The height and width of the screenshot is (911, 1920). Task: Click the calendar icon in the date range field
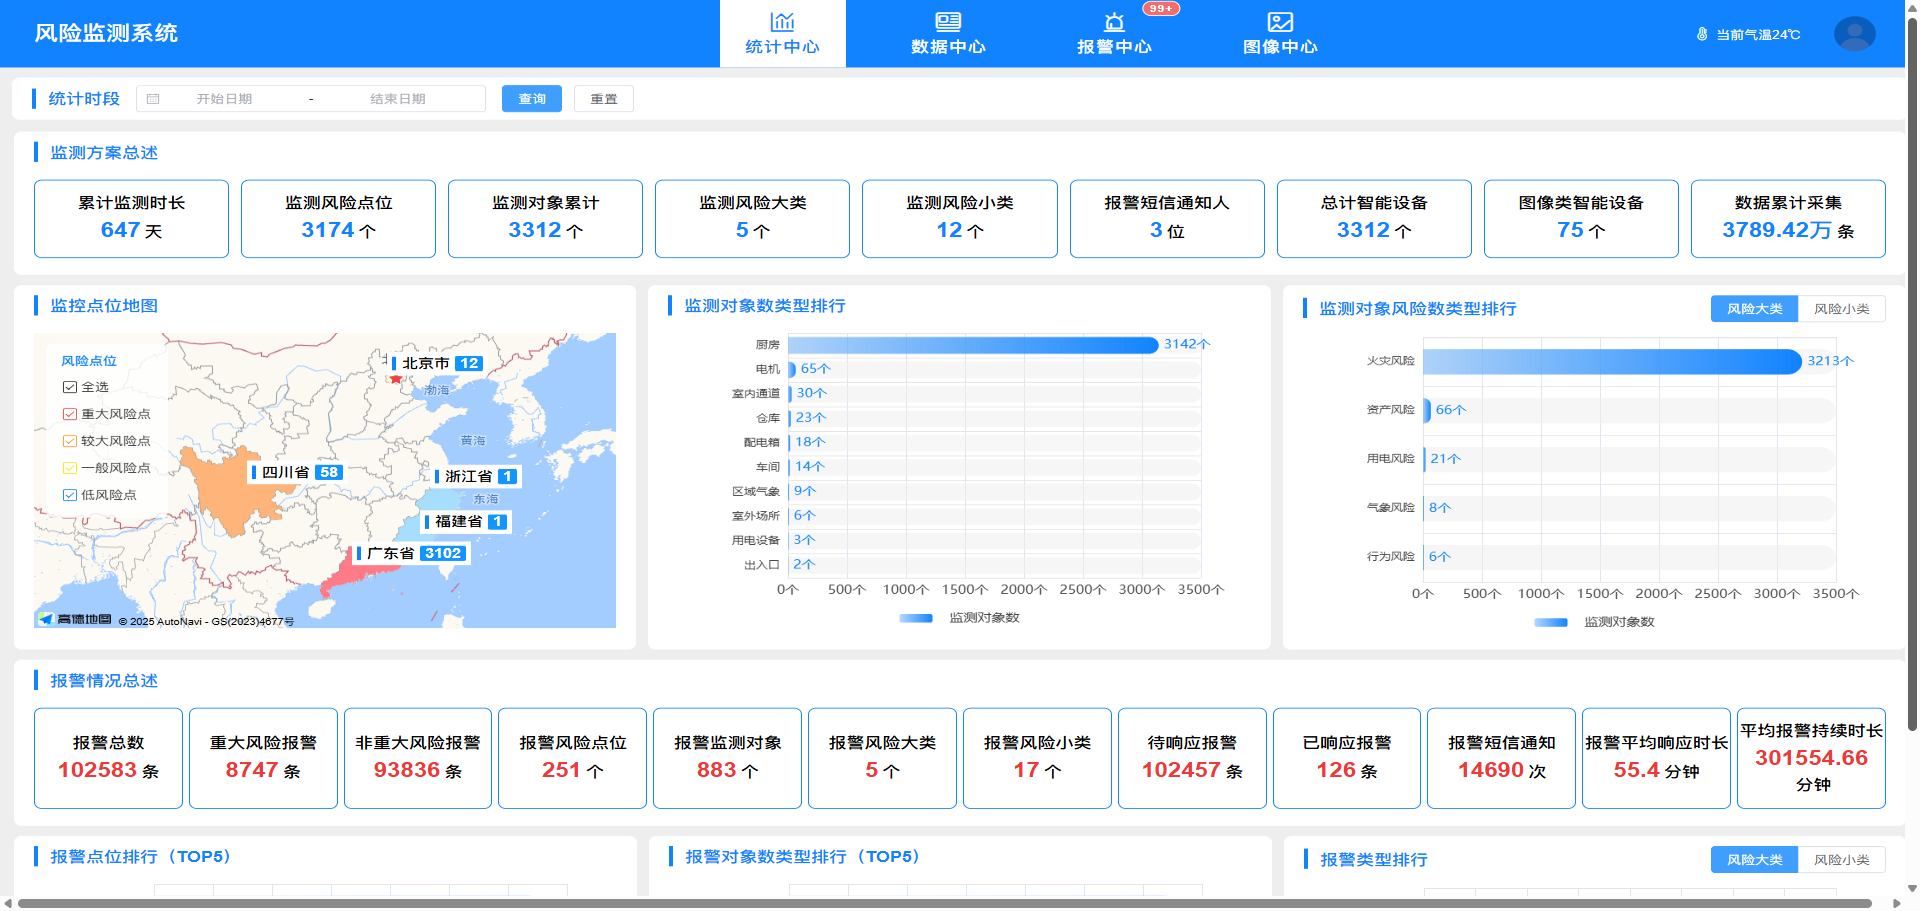[153, 99]
